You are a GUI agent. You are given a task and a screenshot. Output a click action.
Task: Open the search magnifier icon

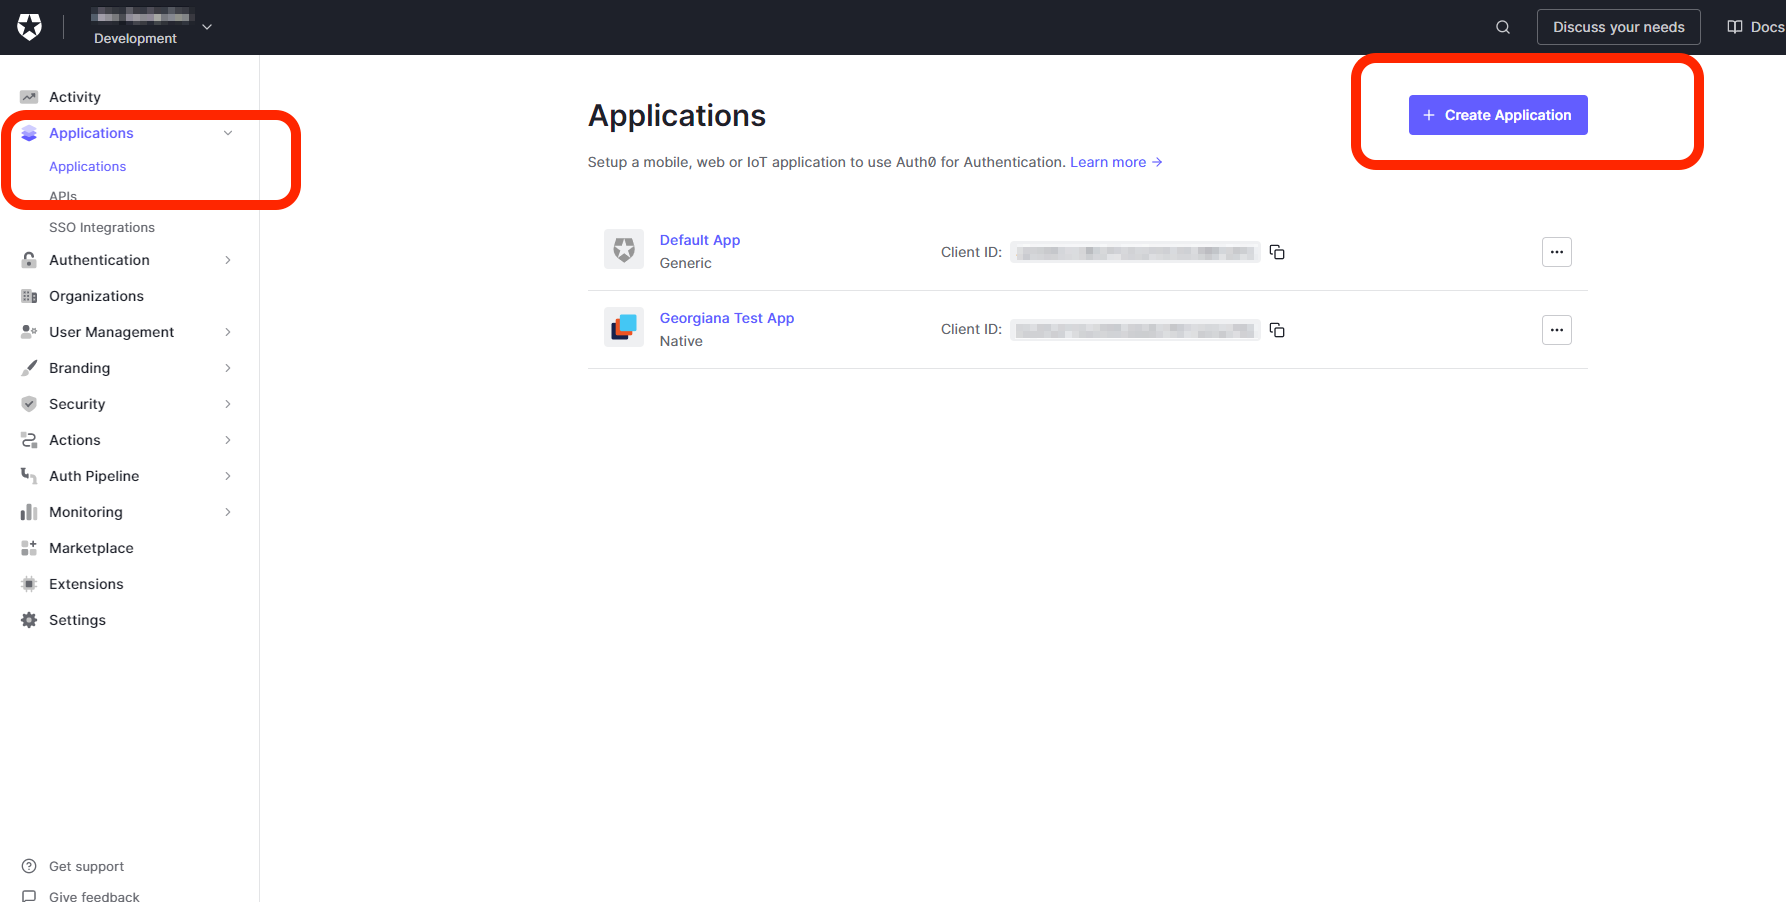(x=1502, y=27)
